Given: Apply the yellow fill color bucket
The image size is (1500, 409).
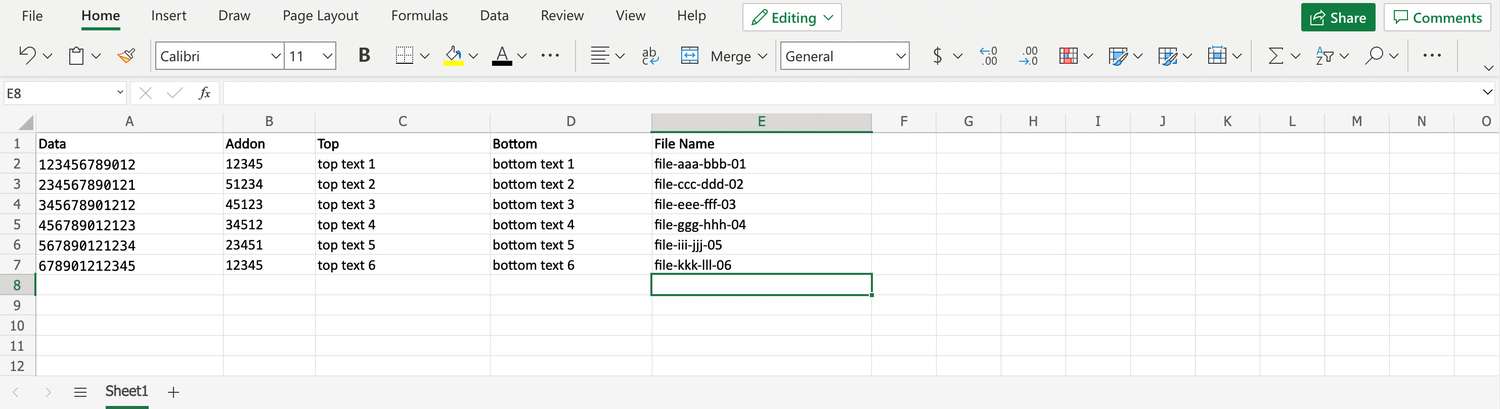Looking at the screenshot, I should [x=453, y=56].
